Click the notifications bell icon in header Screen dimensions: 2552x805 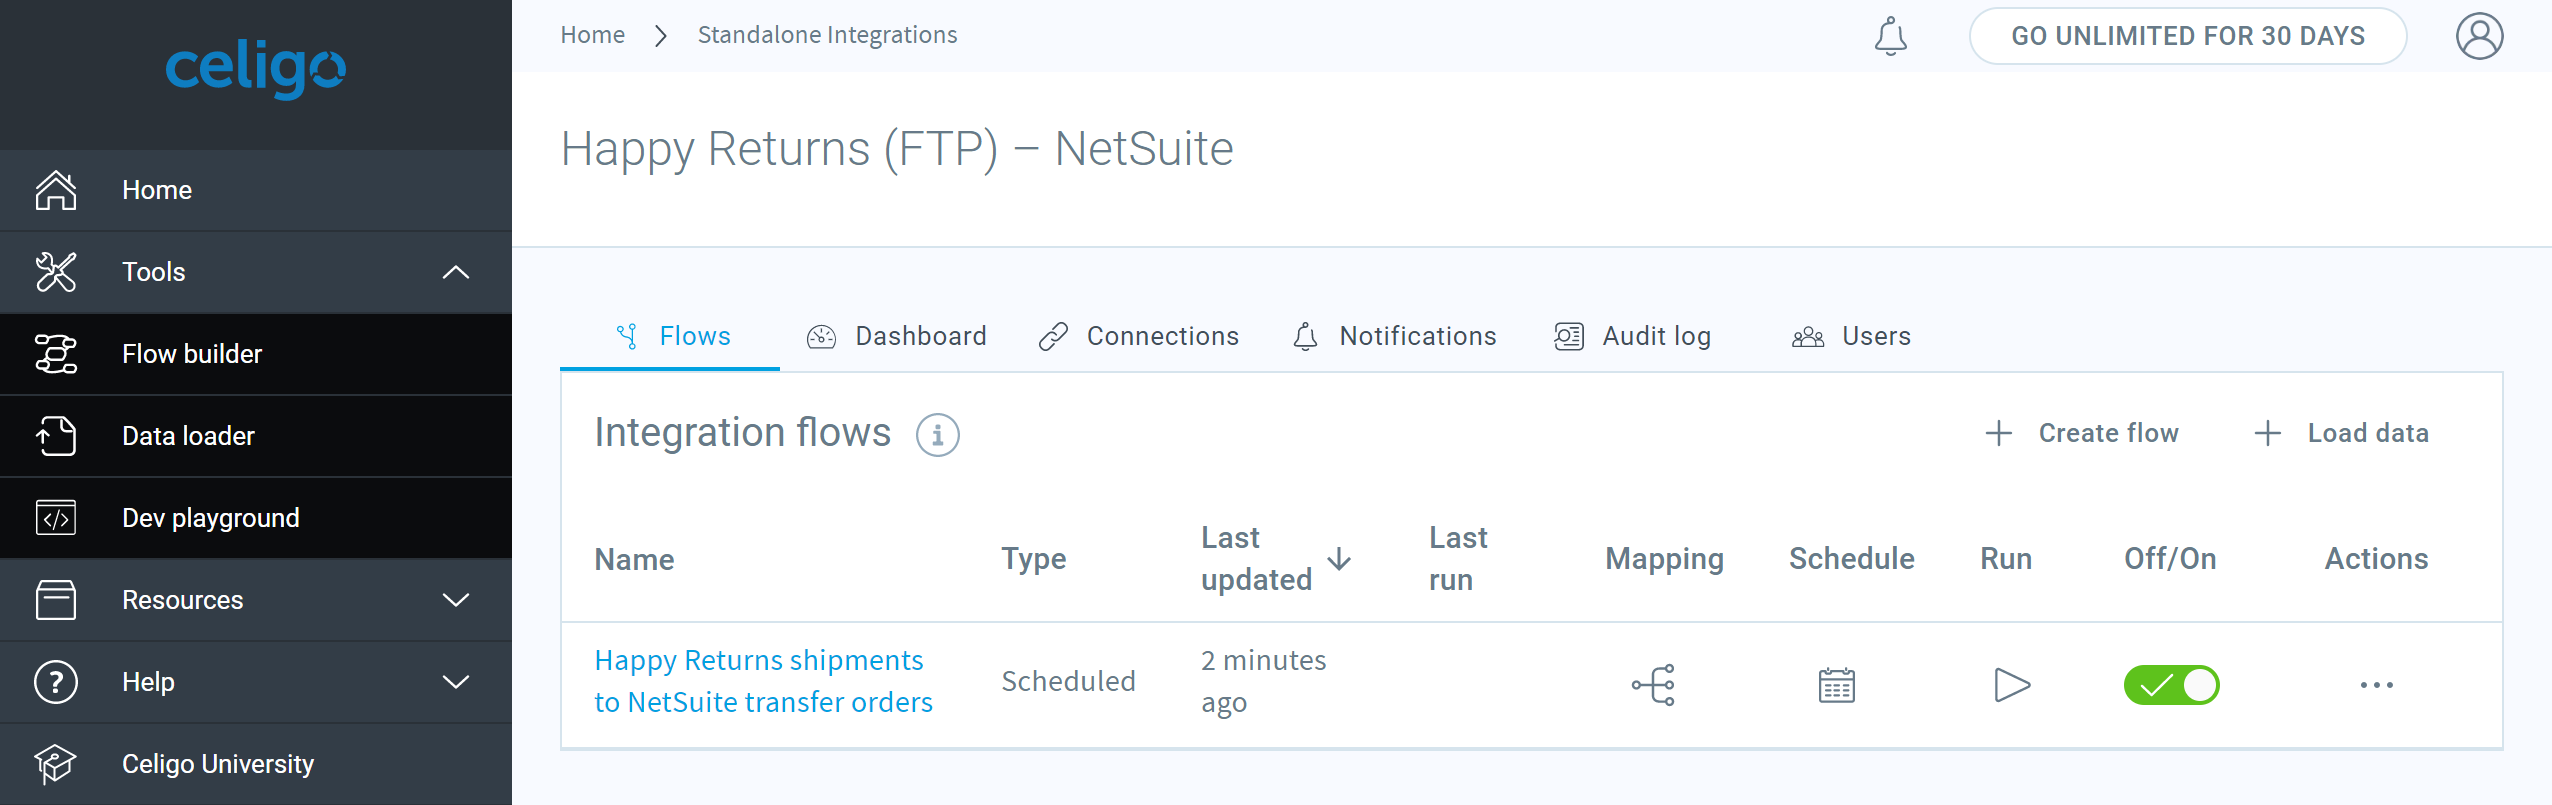[x=1890, y=37]
